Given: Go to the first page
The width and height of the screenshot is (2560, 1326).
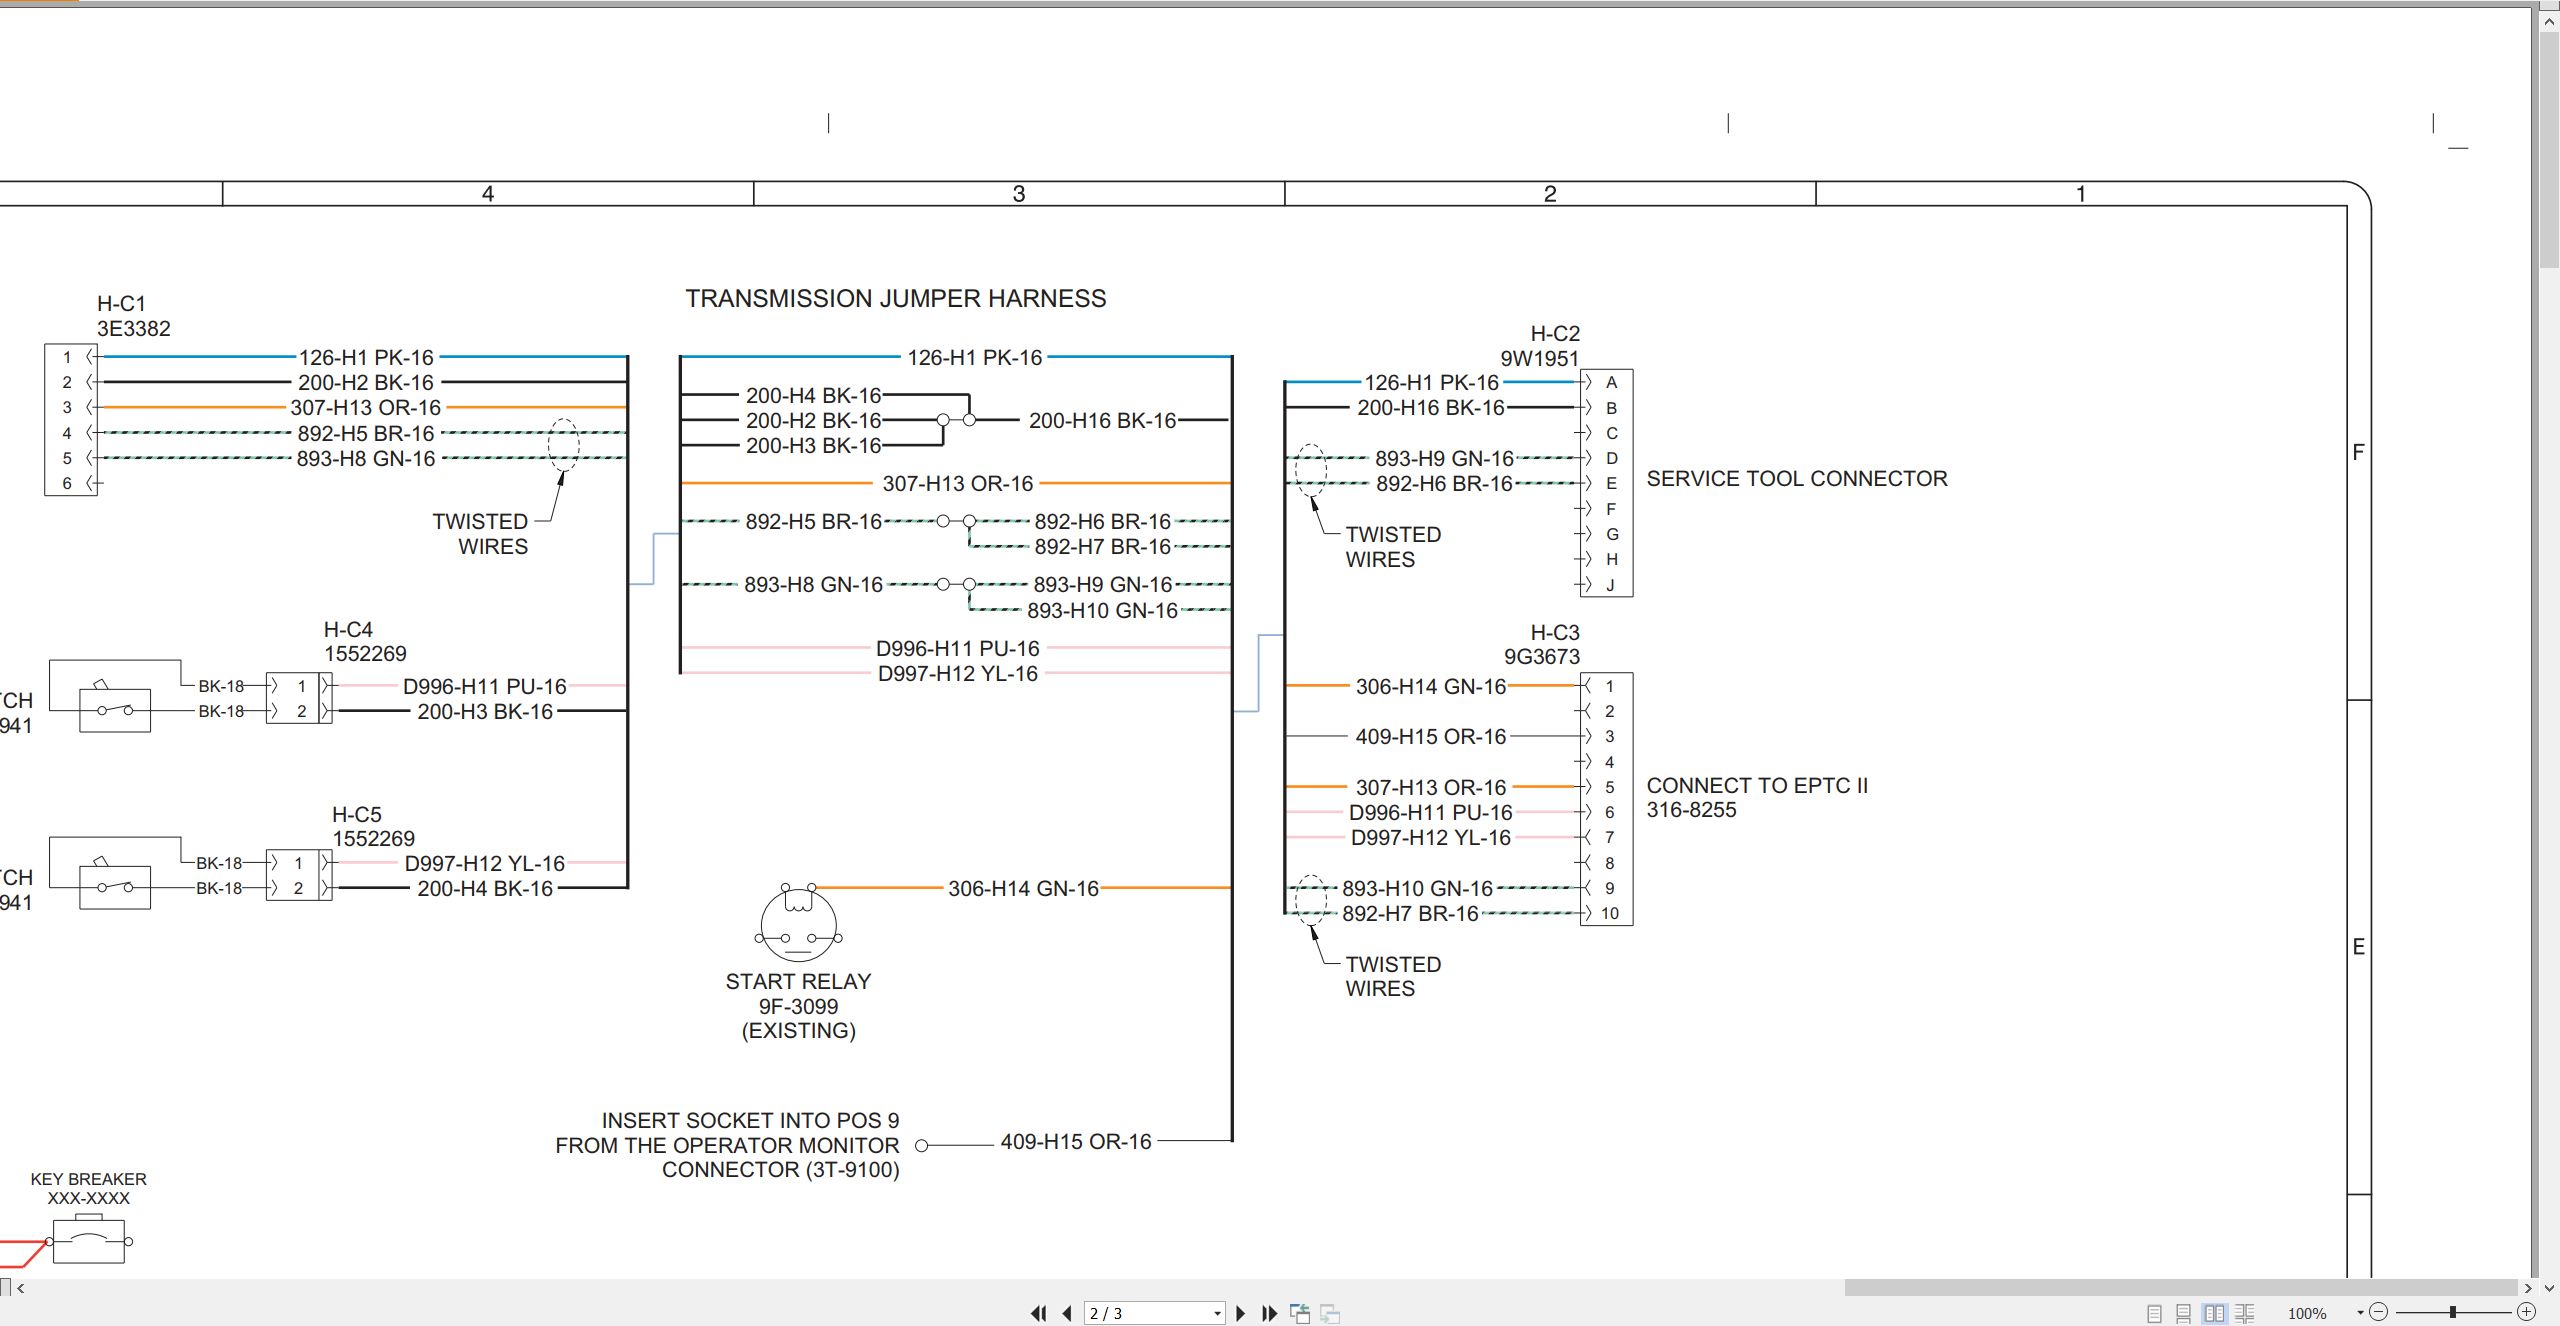Looking at the screenshot, I should (x=1039, y=1313).
